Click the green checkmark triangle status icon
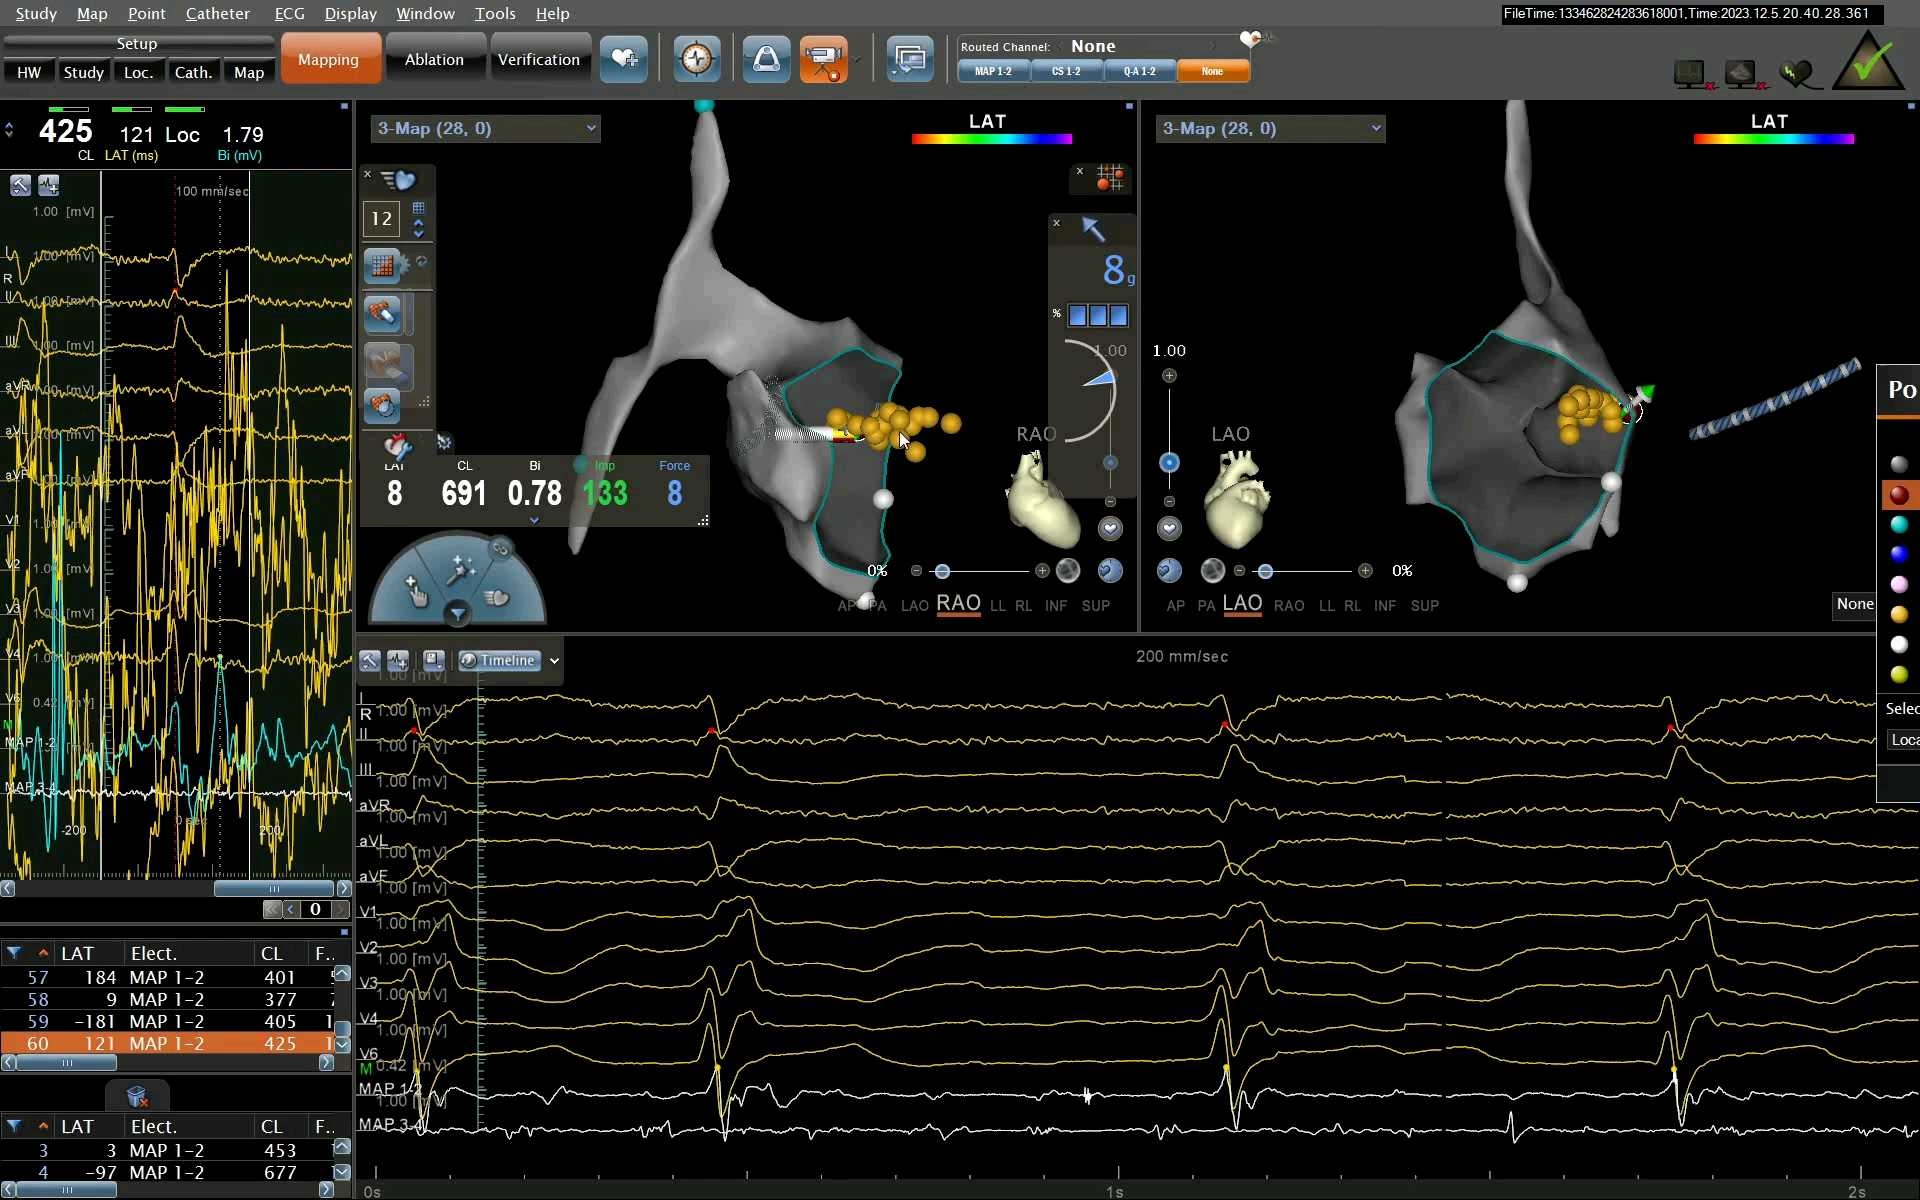This screenshot has height=1200, width=1920. [1867, 62]
